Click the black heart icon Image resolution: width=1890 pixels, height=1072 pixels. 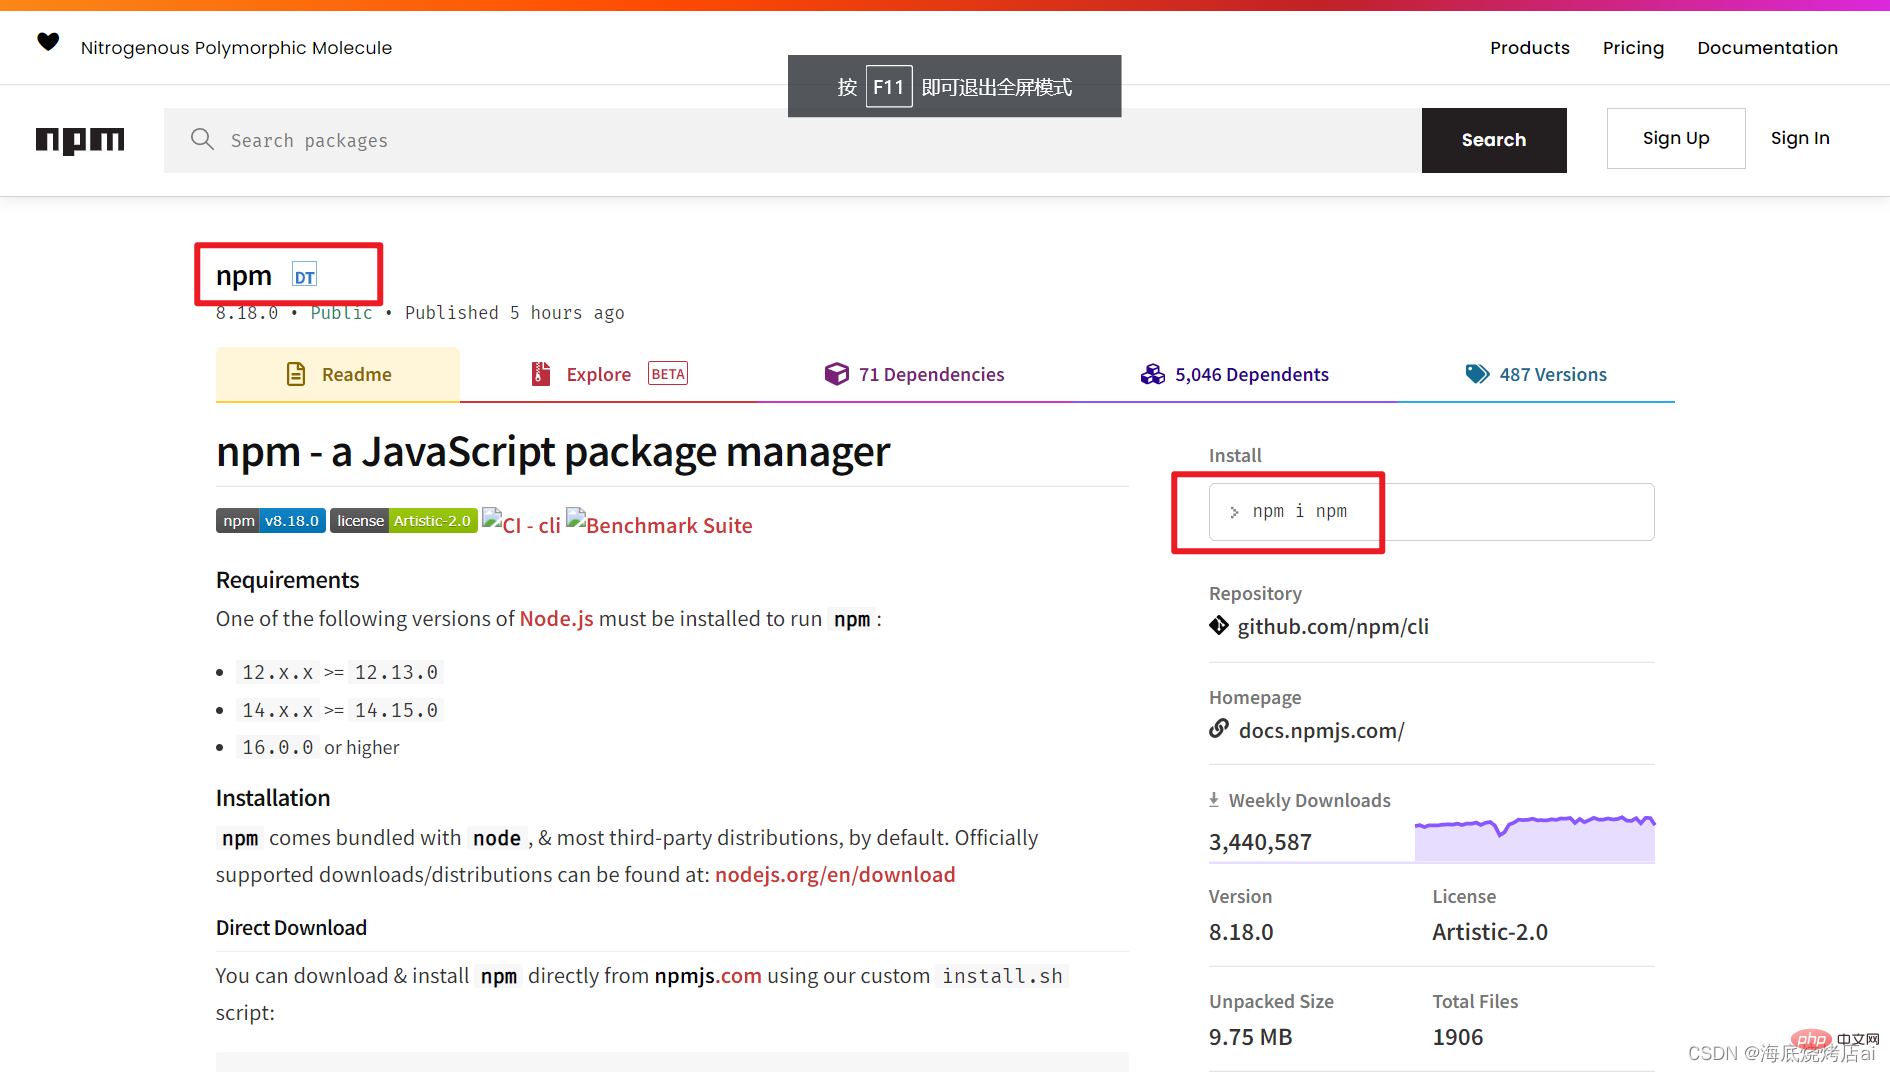[x=48, y=42]
